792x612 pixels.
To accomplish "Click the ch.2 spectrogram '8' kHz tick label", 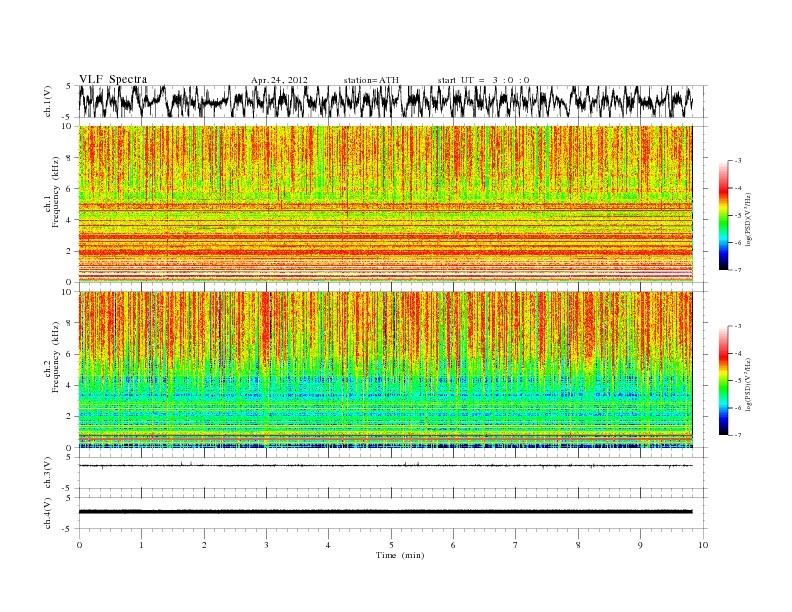I will point(69,323).
